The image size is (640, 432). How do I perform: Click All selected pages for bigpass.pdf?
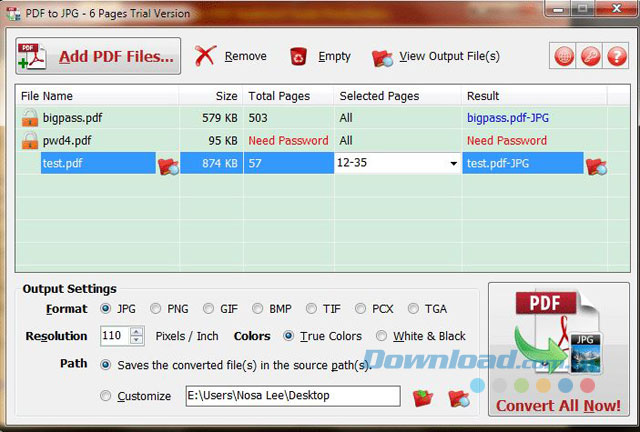pyautogui.click(x=345, y=118)
